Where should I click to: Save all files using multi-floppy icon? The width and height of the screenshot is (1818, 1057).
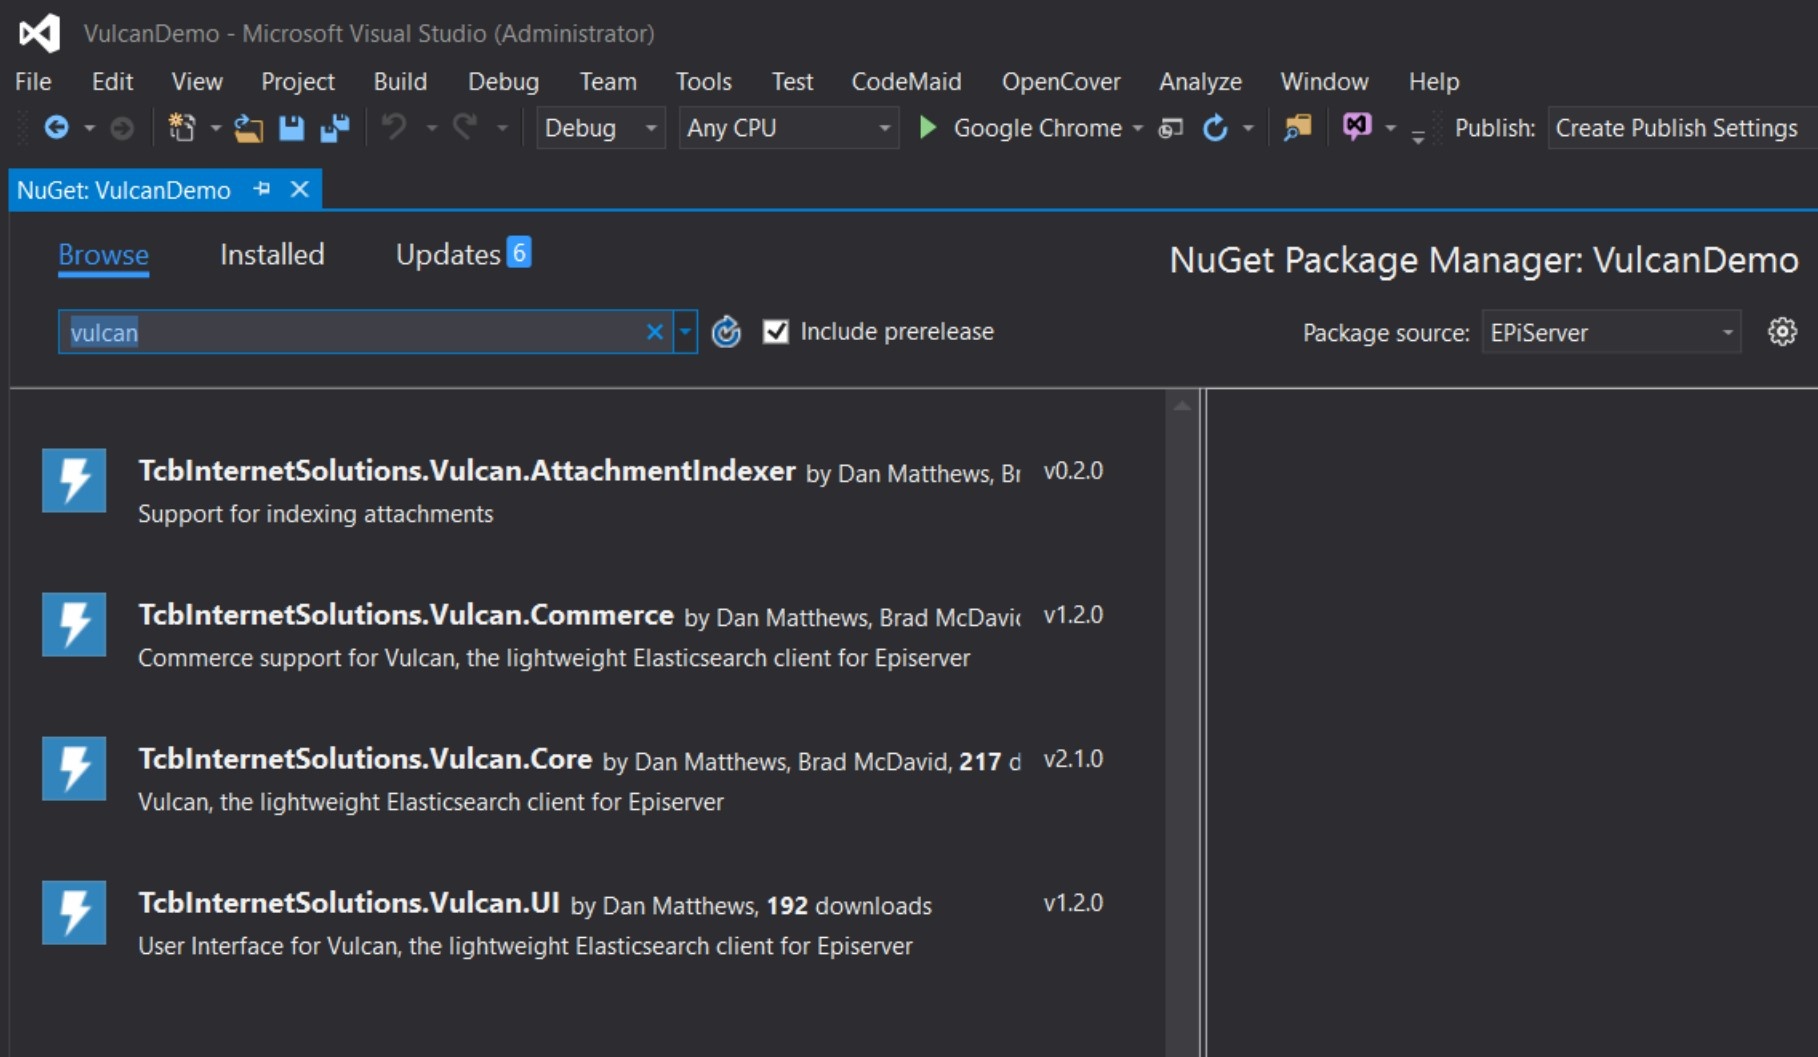click(335, 128)
